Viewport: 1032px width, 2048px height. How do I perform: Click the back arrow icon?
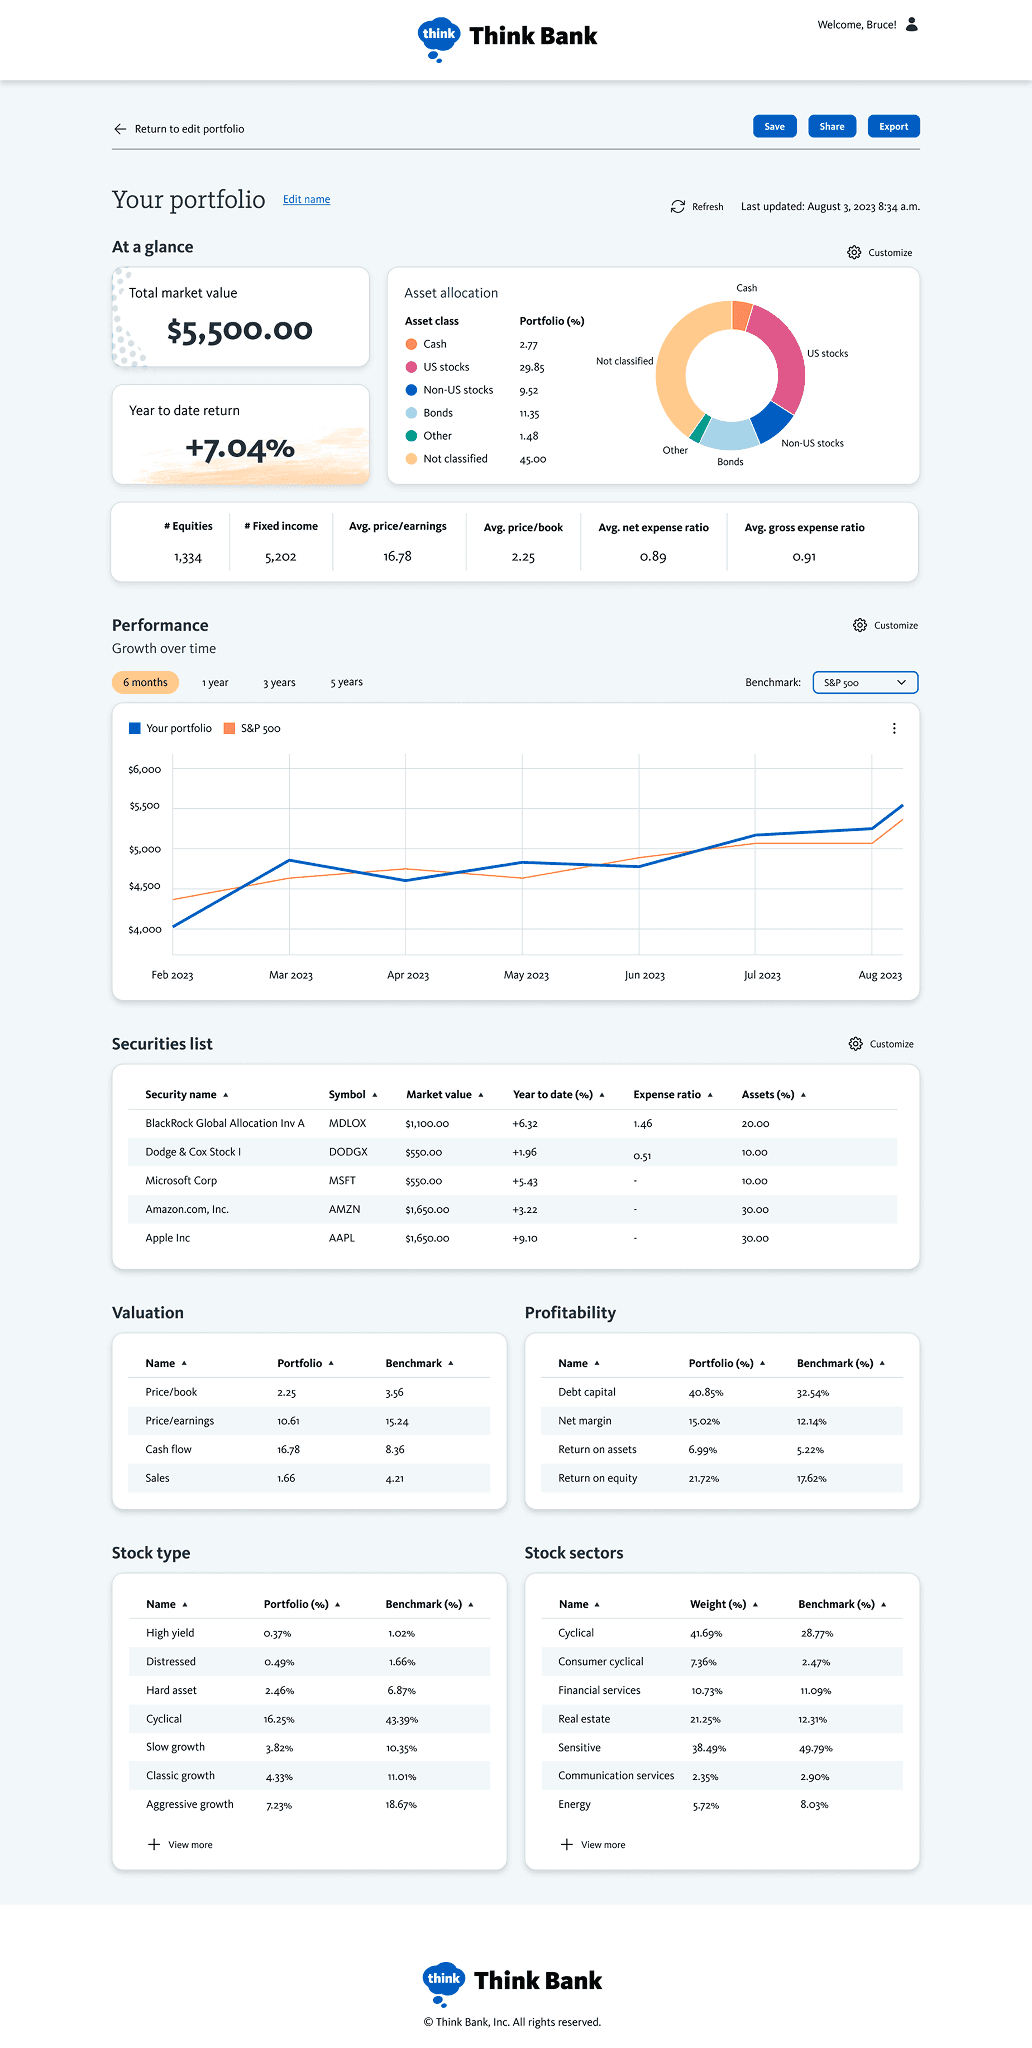point(120,129)
